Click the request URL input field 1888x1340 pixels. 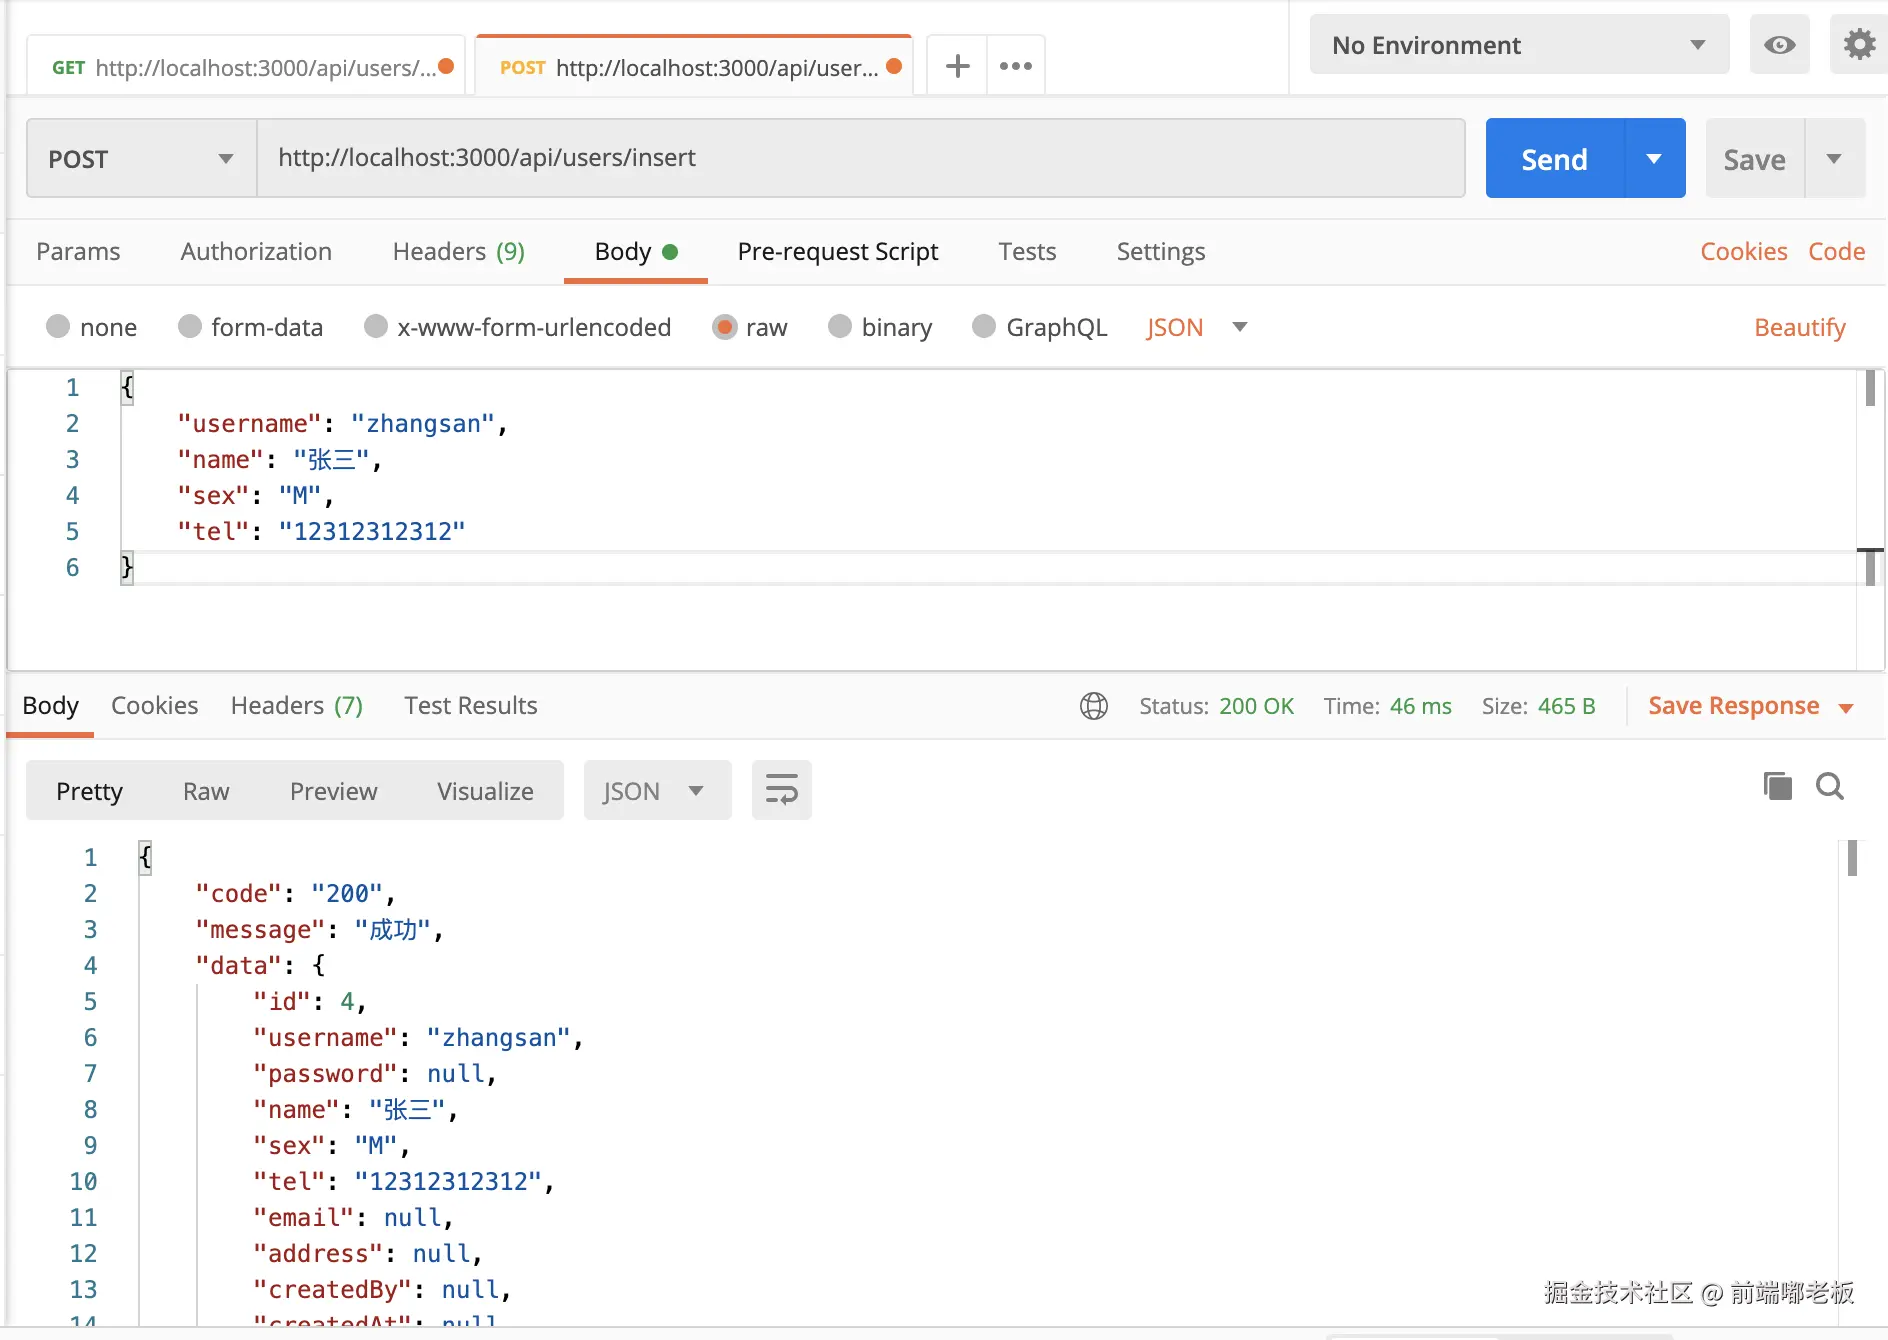pyautogui.click(x=860, y=158)
